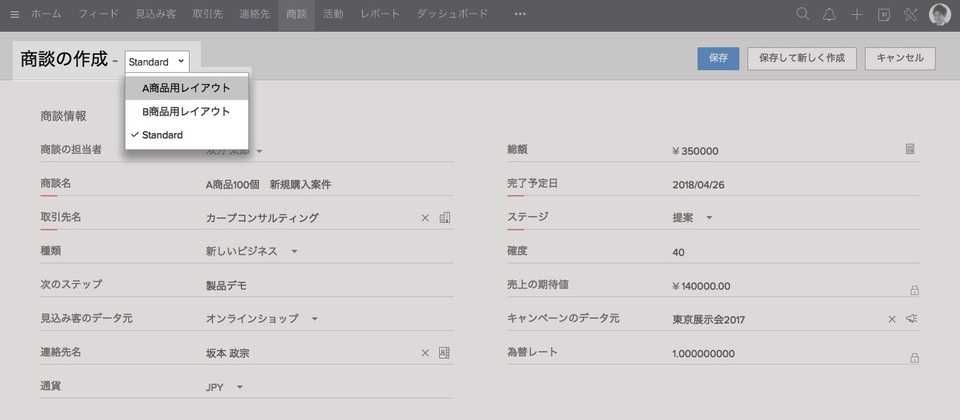Clear the 取引先名 field value
The height and width of the screenshot is (420, 960).
point(424,217)
